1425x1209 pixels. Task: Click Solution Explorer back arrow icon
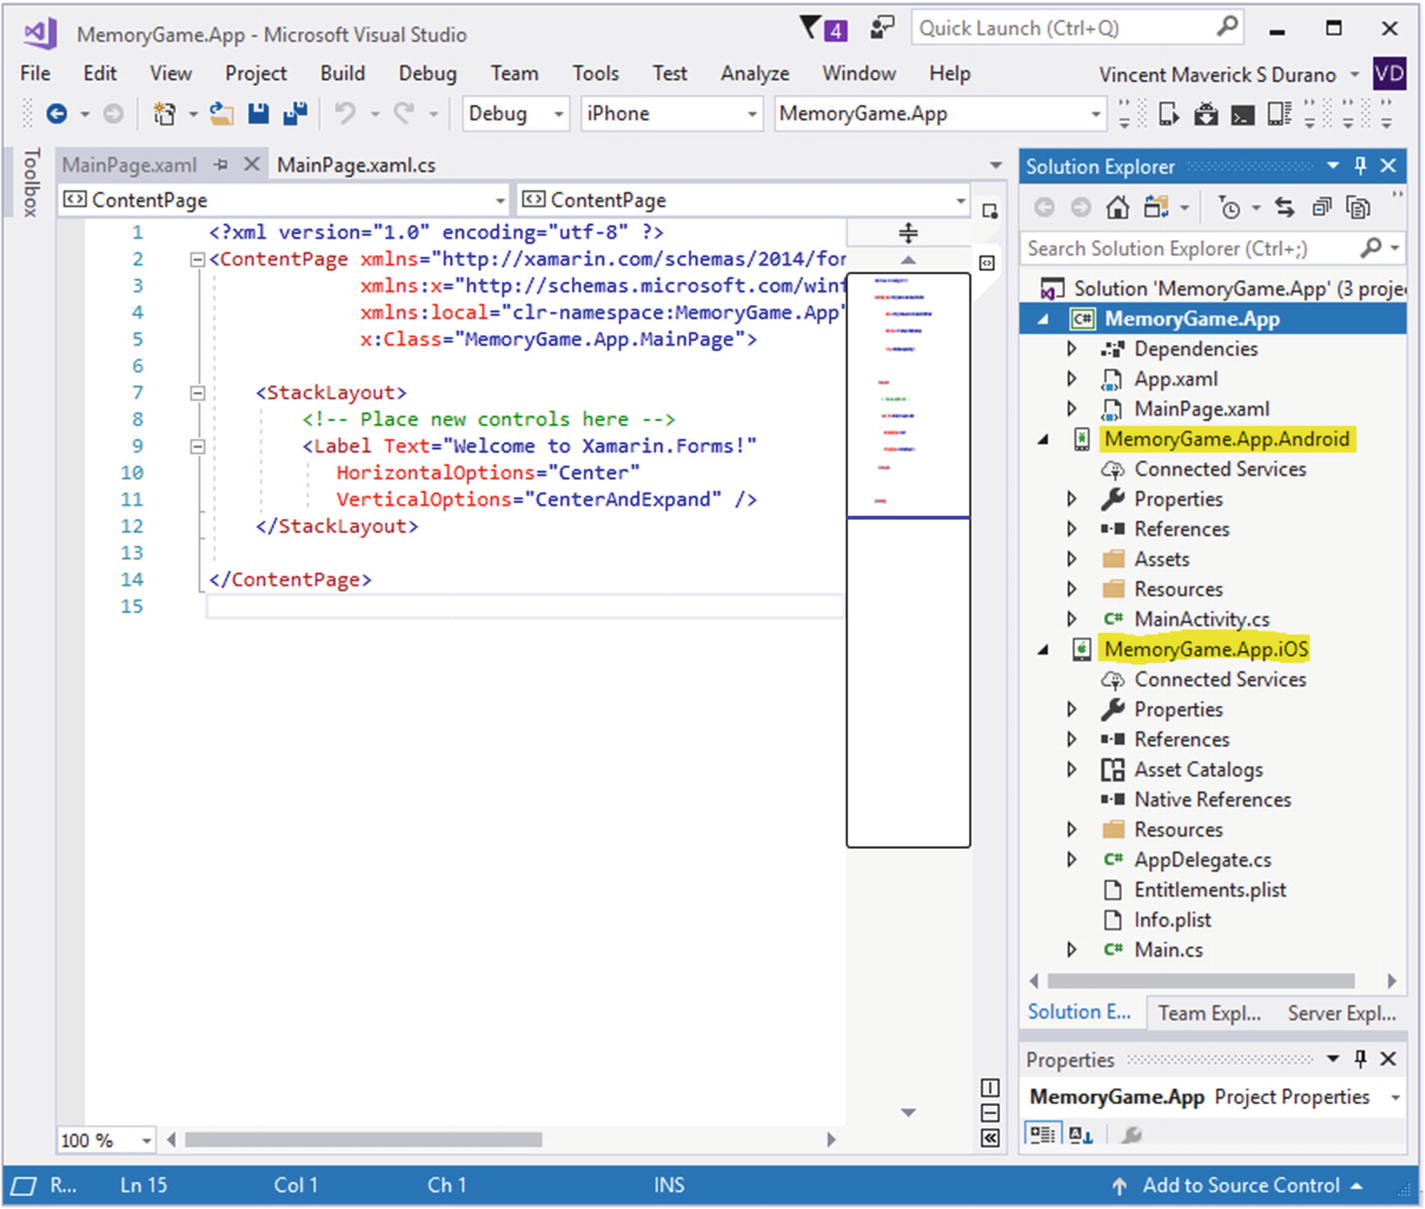click(1044, 208)
